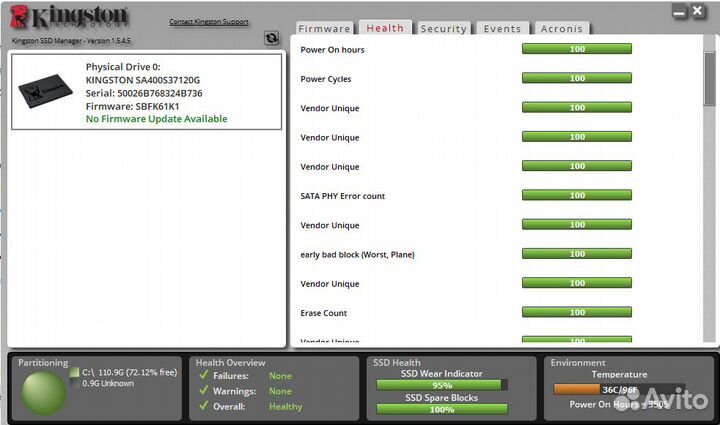Select the Physical Drive 0 entry
The width and height of the screenshot is (720, 425).
[146, 92]
